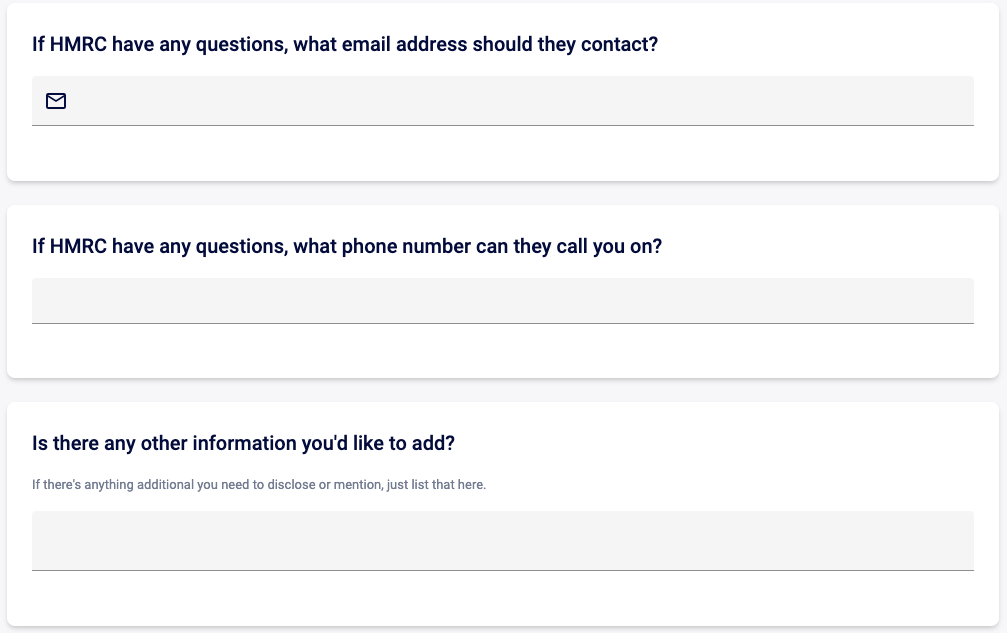
Task: Click background gap between email and phone cards
Action: [503, 193]
